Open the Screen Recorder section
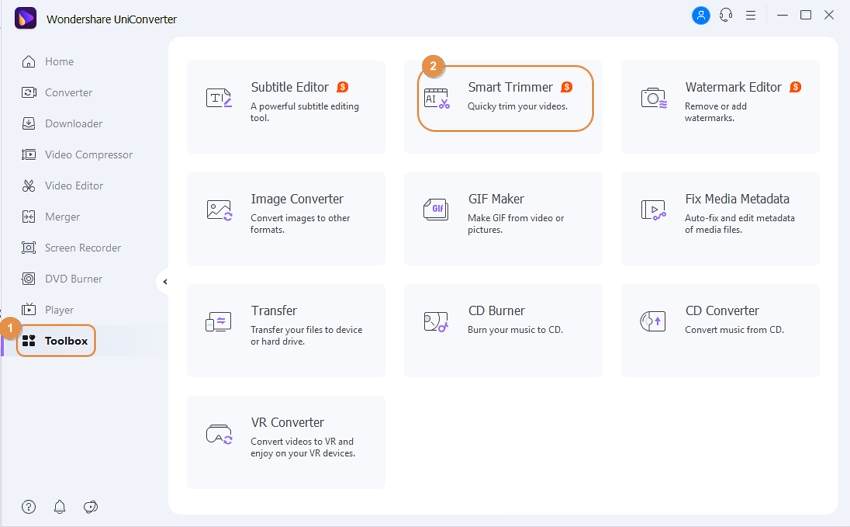 coord(82,248)
